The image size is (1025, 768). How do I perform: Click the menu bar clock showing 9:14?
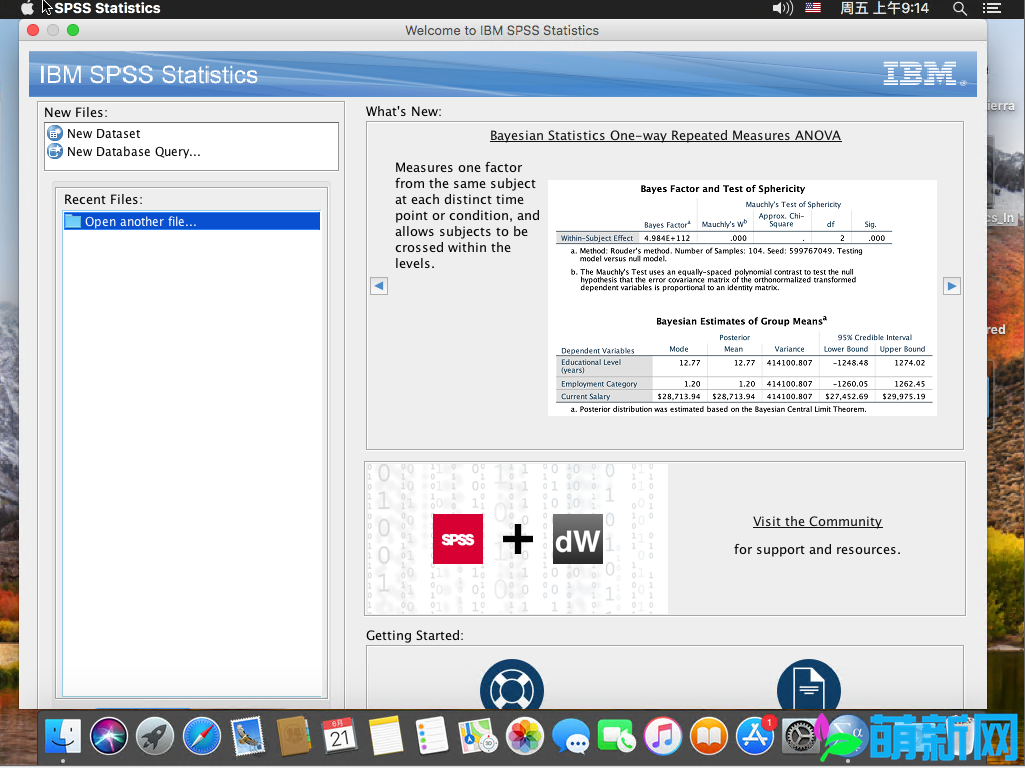(884, 8)
